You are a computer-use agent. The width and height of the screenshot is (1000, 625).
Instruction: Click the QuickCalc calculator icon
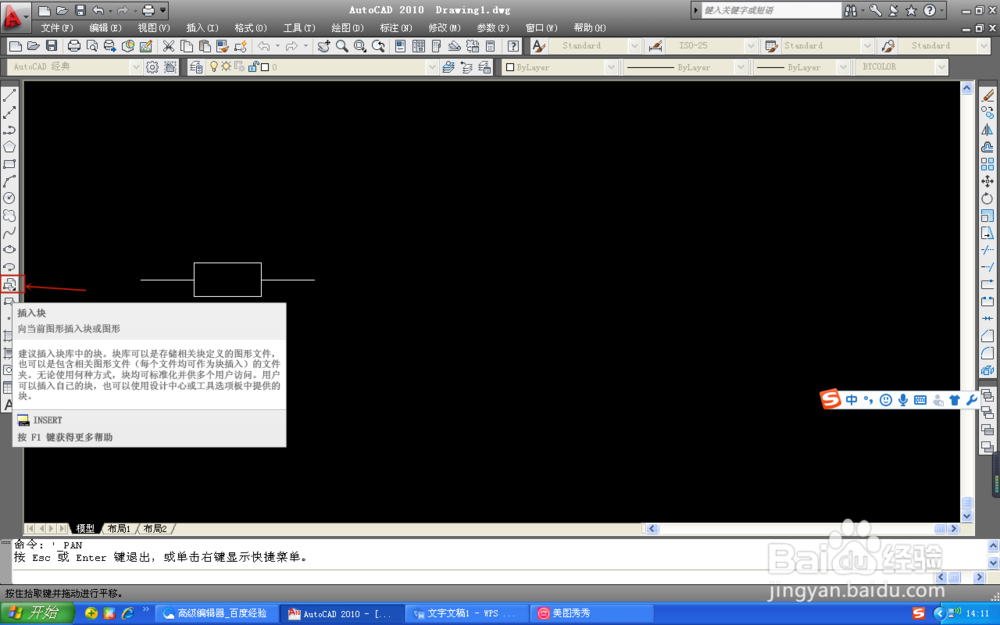coord(490,46)
